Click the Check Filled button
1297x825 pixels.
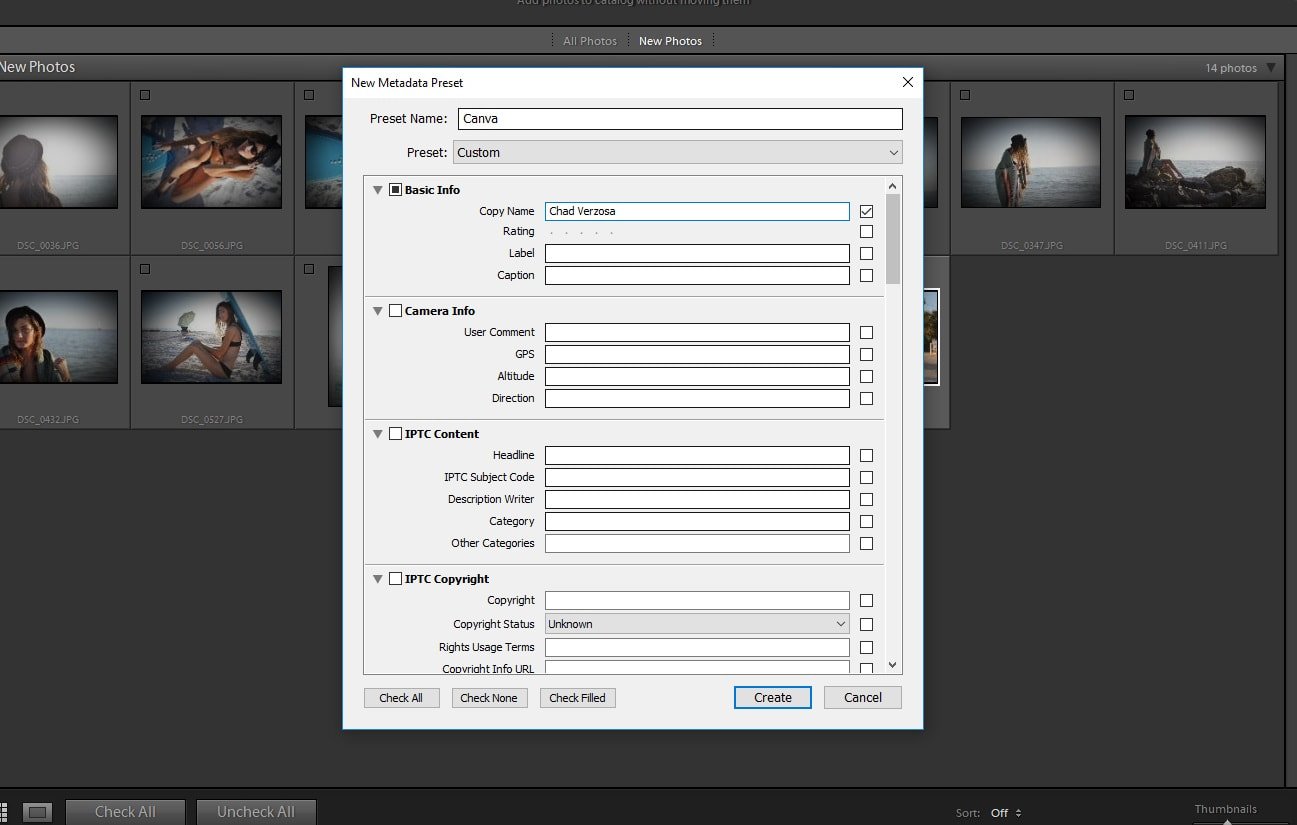pos(577,697)
